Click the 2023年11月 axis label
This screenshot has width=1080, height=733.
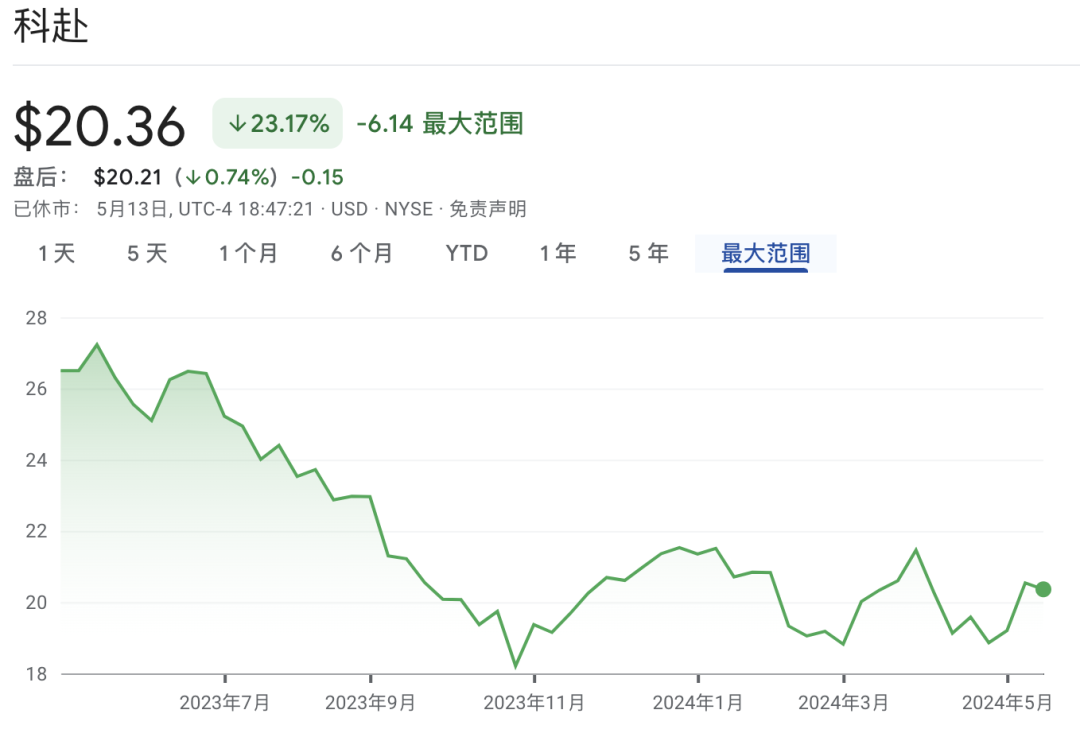[534, 703]
